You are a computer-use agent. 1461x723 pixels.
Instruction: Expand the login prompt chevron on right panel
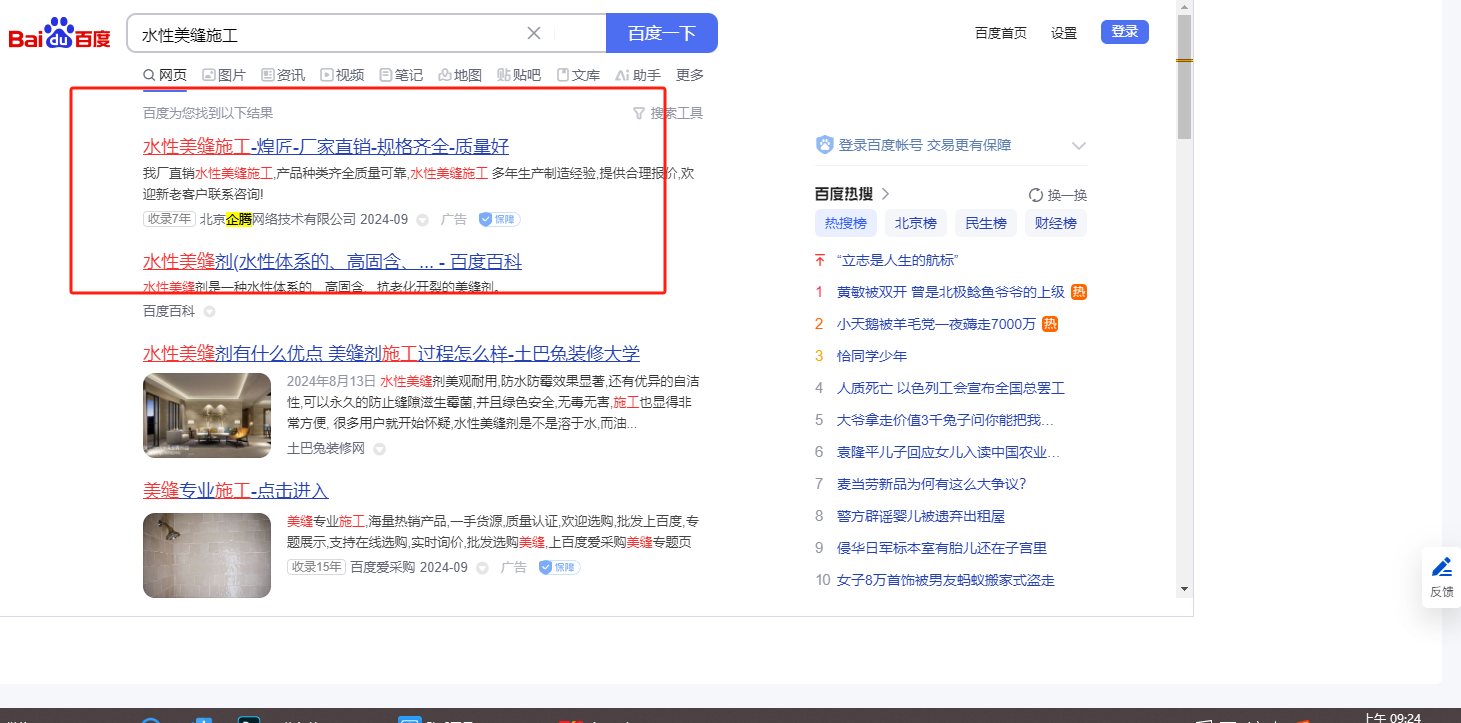click(1078, 146)
